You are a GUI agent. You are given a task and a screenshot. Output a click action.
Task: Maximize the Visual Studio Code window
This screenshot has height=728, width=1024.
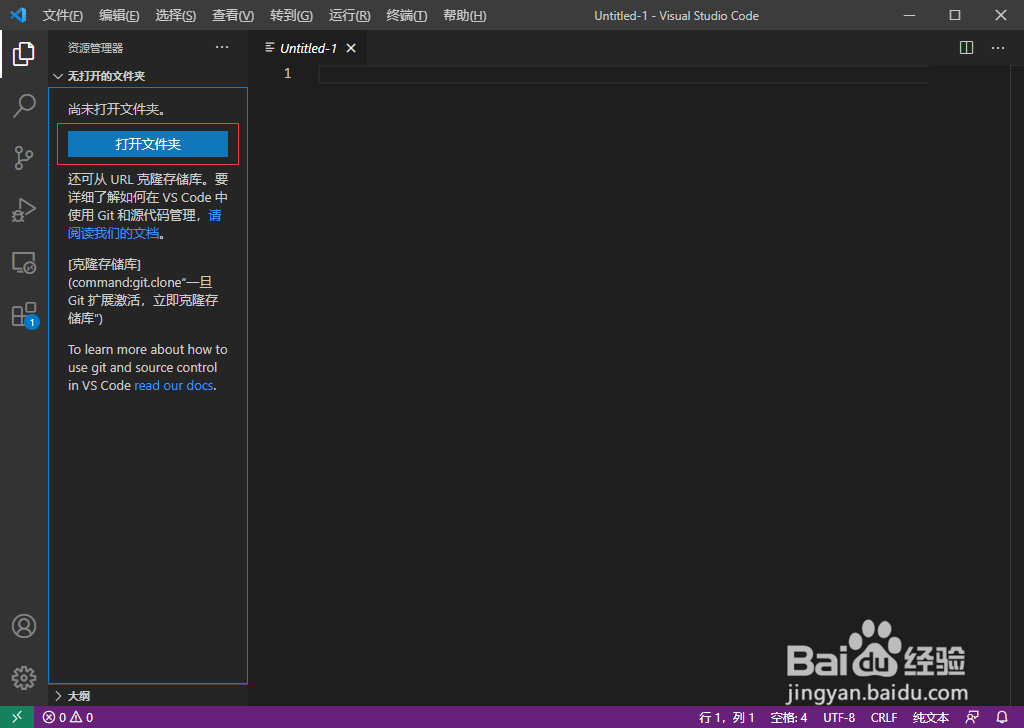point(955,15)
